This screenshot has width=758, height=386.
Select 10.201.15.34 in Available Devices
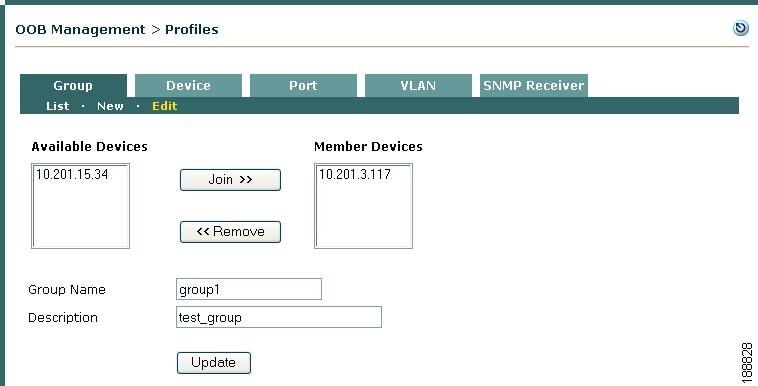tap(72, 175)
